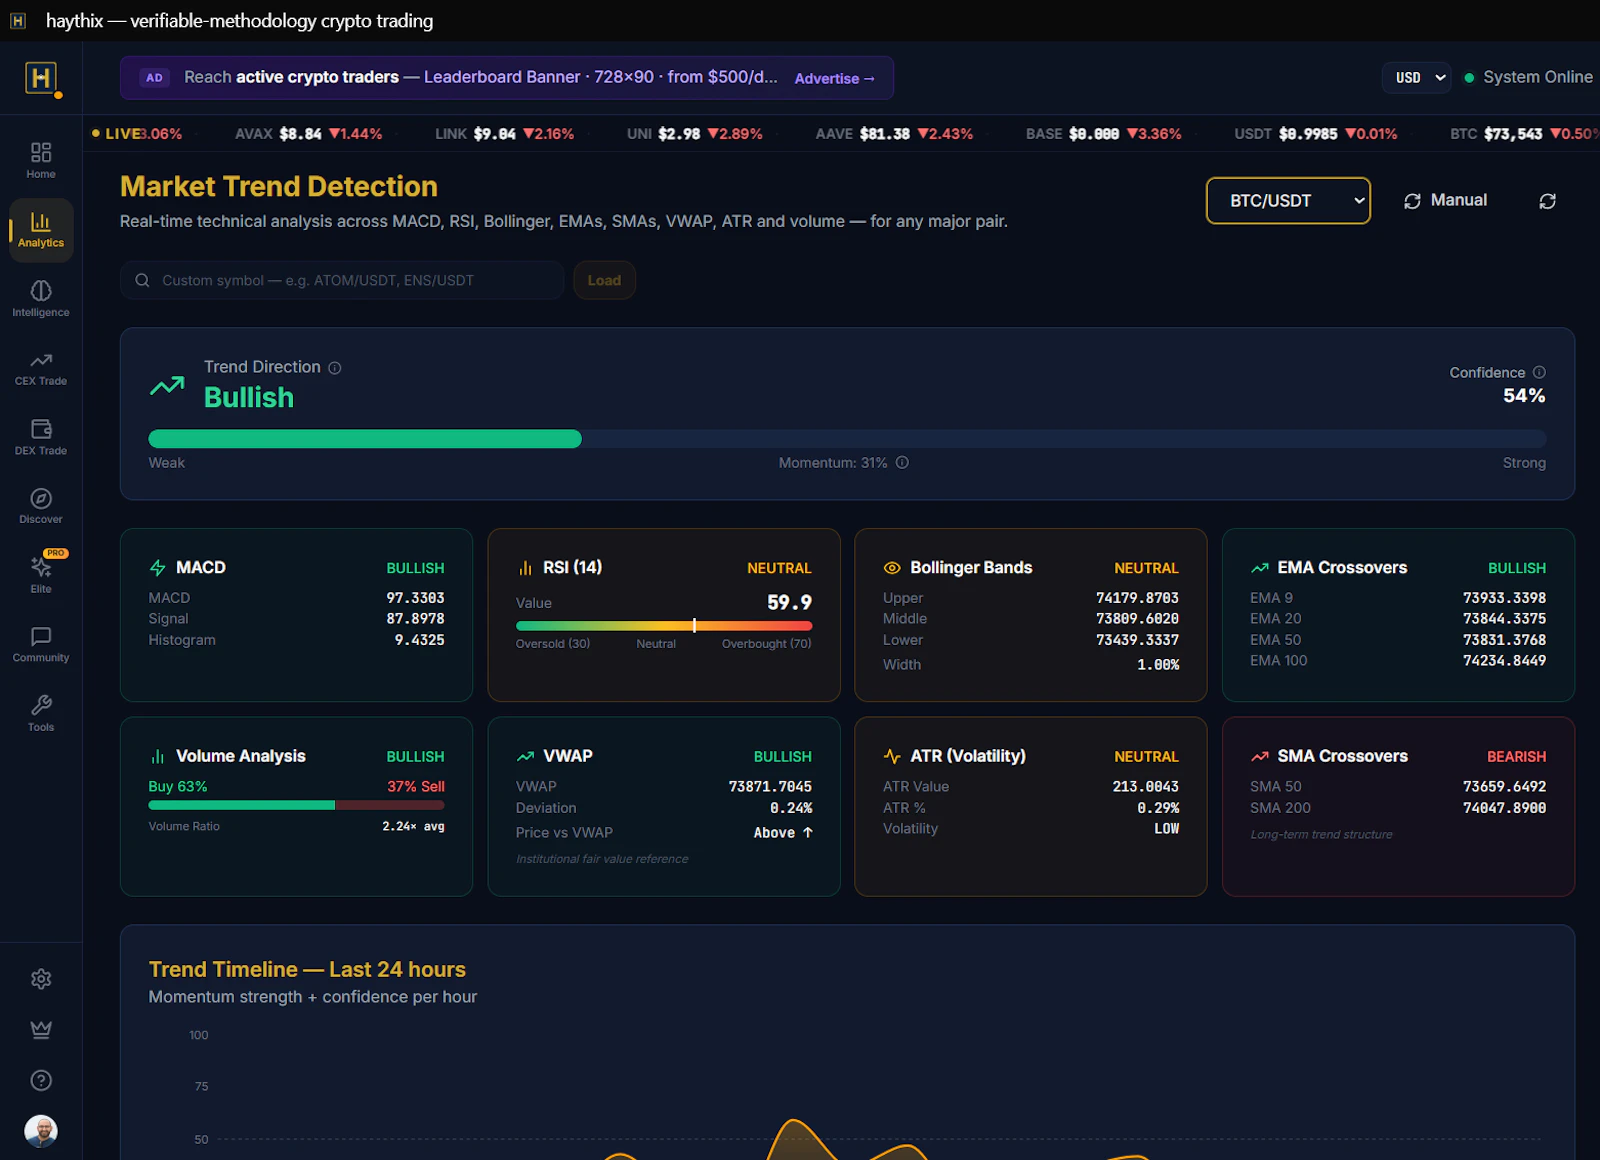
Task: Open the settings gear in sidebar
Action: [41, 979]
